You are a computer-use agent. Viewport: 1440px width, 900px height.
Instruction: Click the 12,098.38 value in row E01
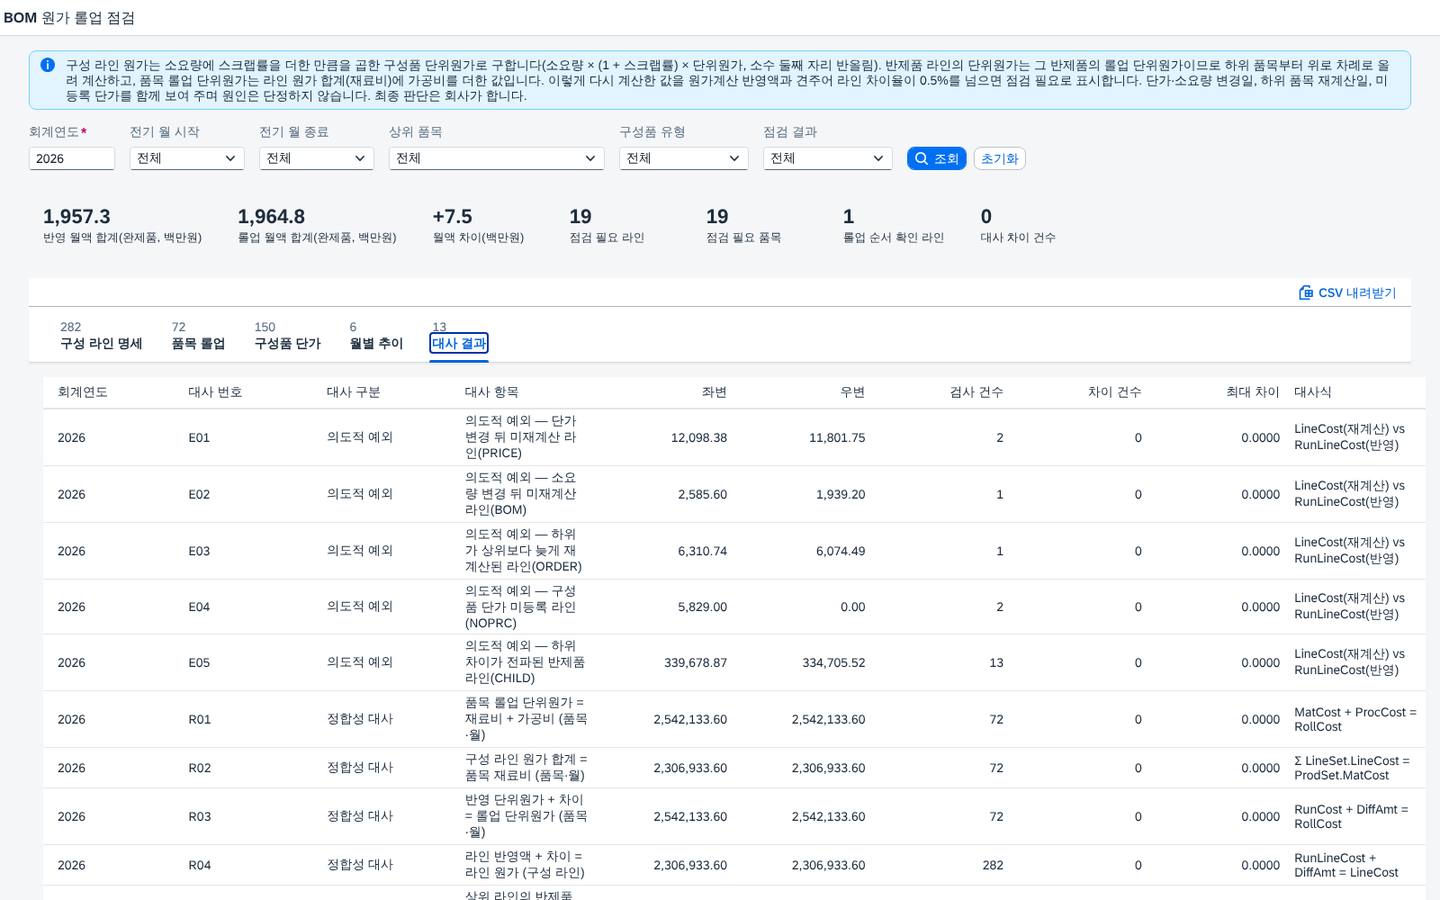tap(699, 438)
